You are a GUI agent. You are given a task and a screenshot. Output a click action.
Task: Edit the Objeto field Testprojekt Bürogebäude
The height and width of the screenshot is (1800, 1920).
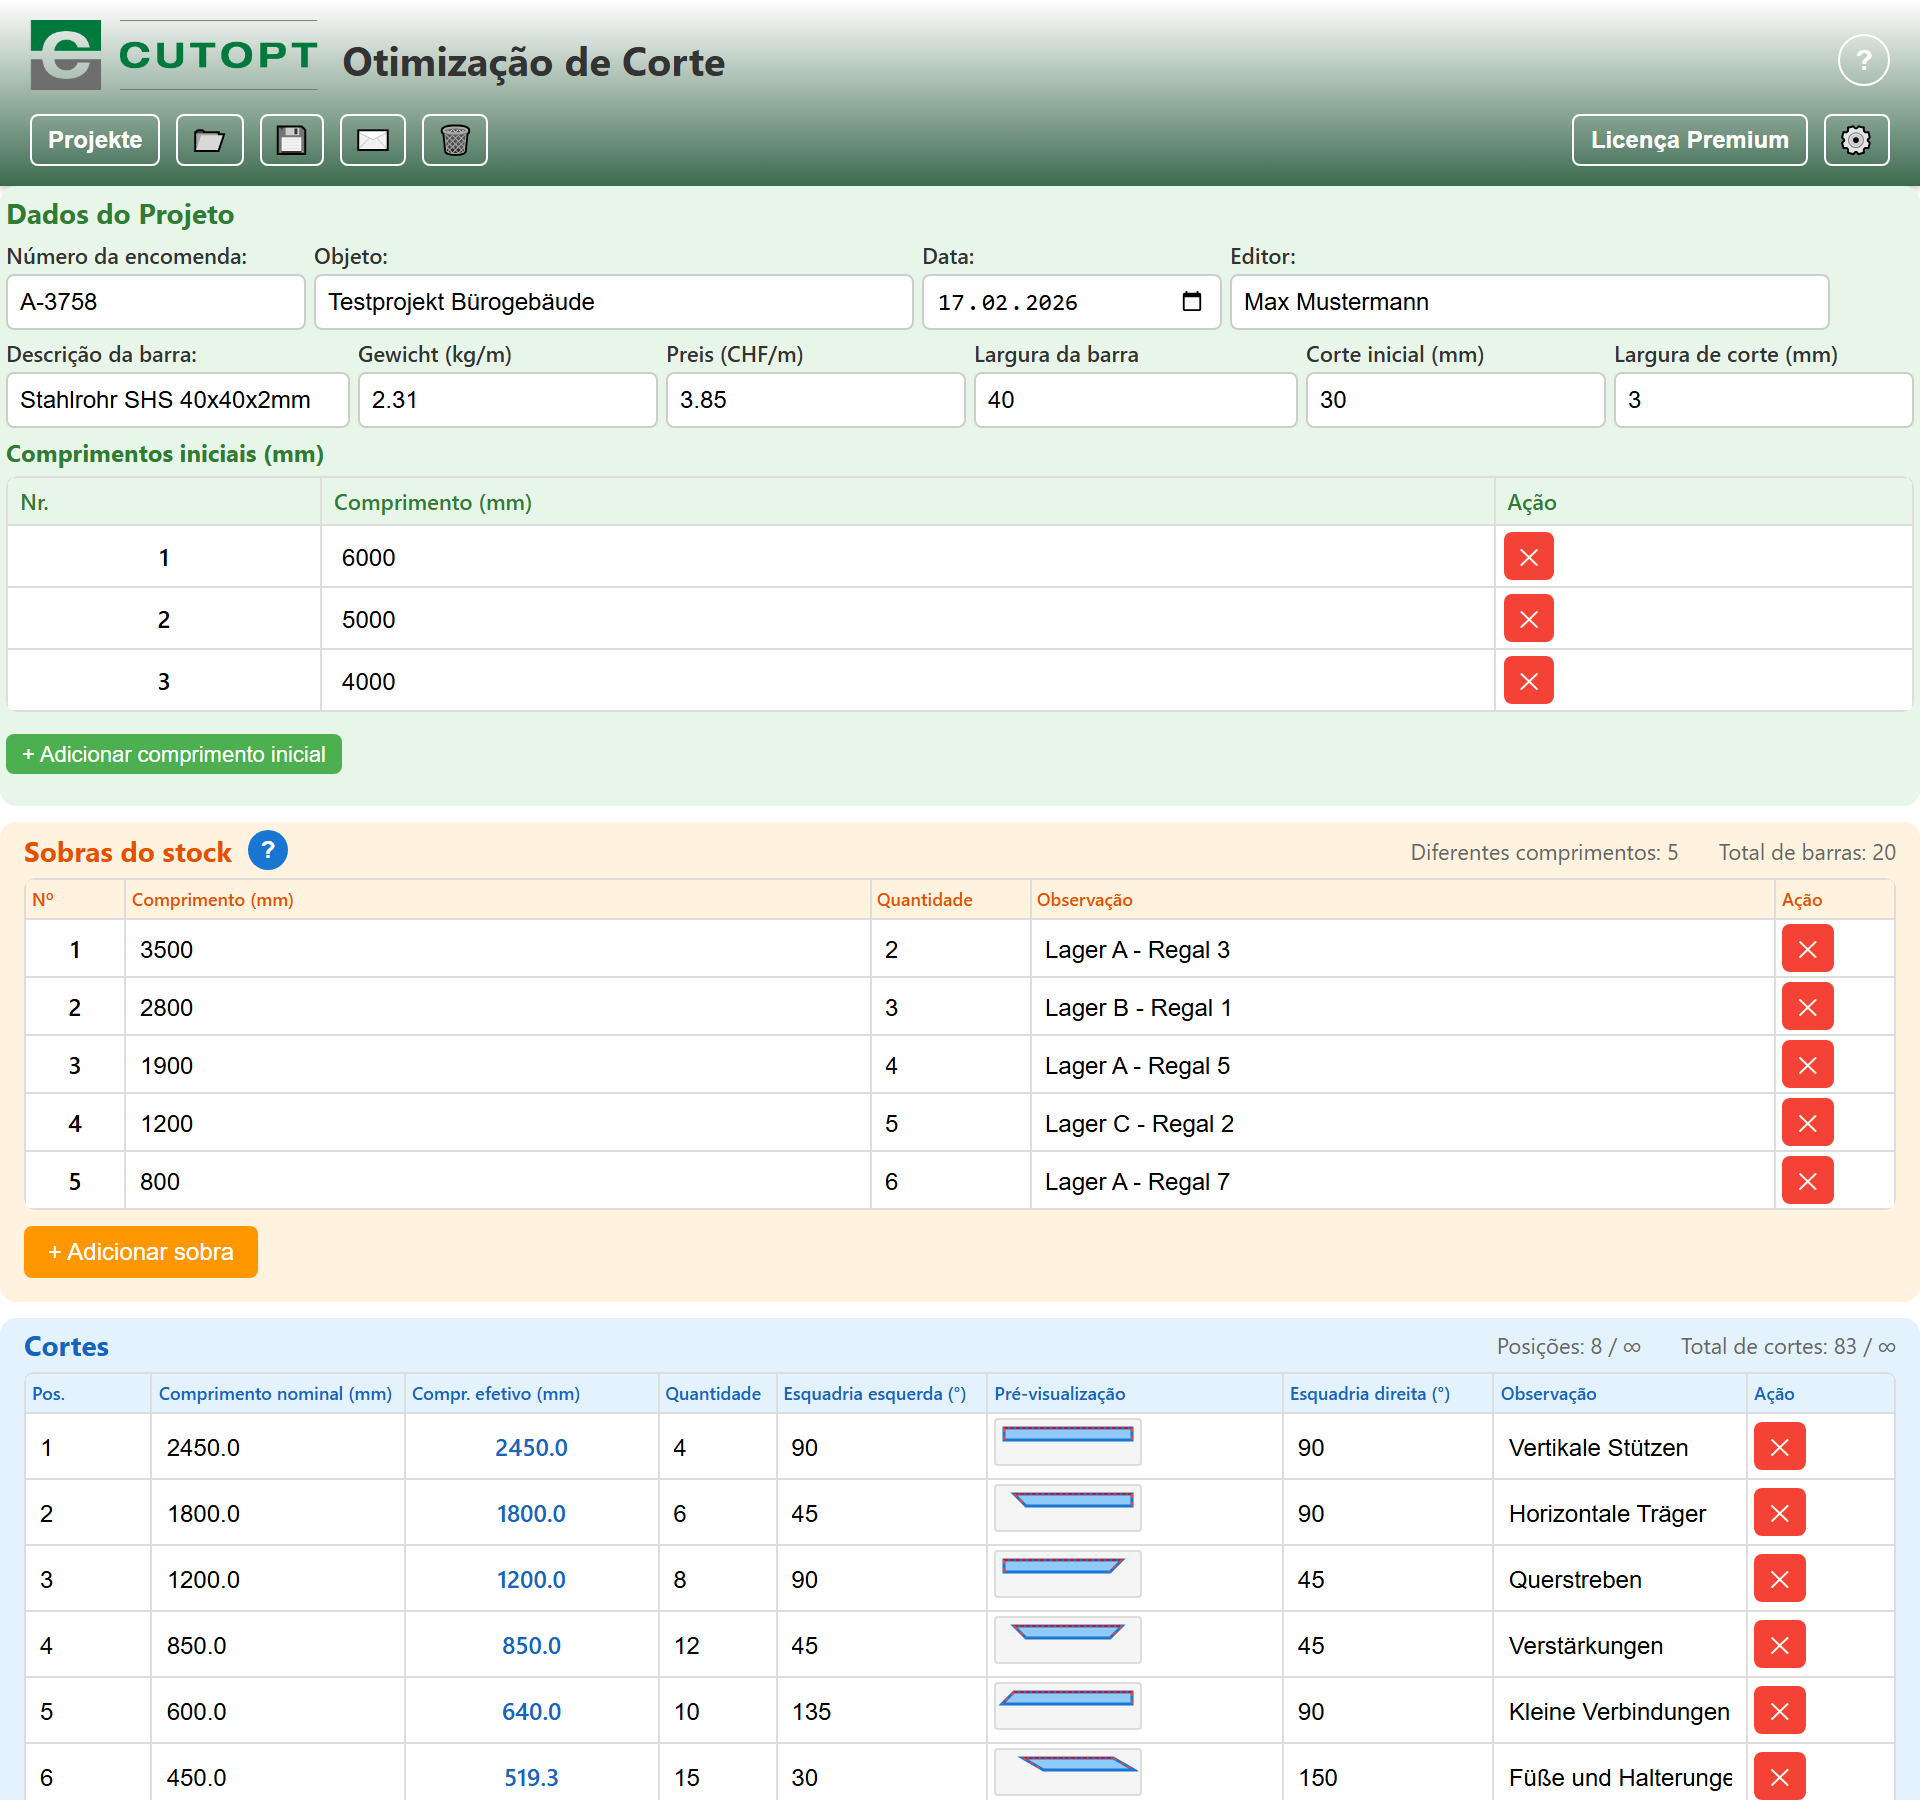tap(613, 302)
